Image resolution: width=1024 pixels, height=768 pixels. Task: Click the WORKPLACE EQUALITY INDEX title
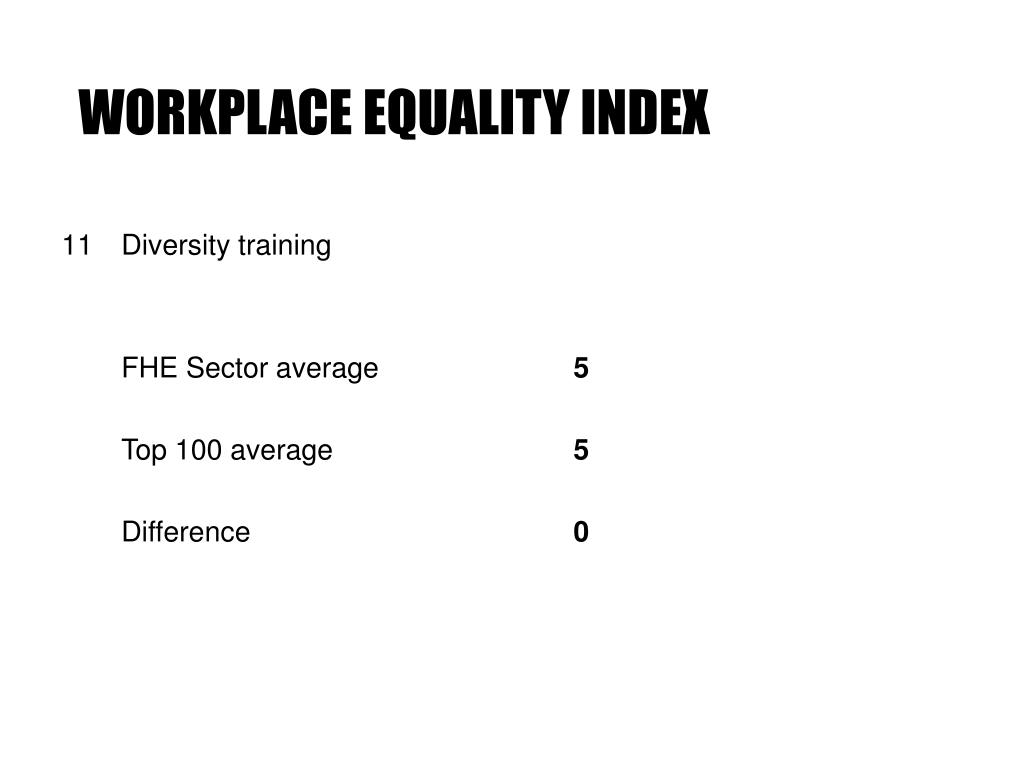pos(394,113)
